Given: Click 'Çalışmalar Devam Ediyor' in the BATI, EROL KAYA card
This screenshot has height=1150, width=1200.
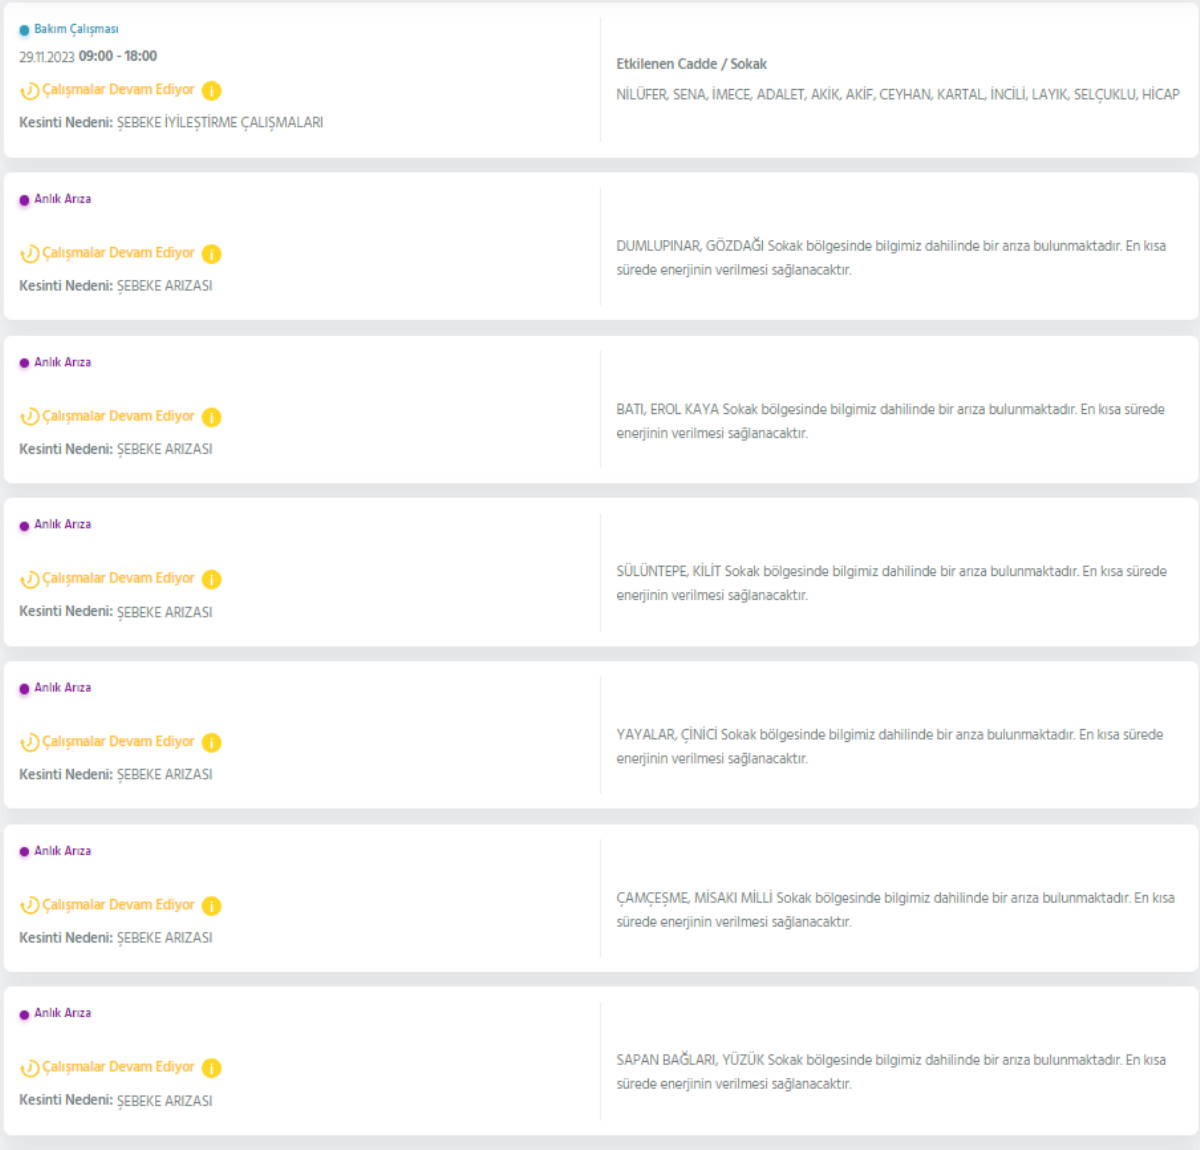Looking at the screenshot, I should pyautogui.click(x=118, y=416).
